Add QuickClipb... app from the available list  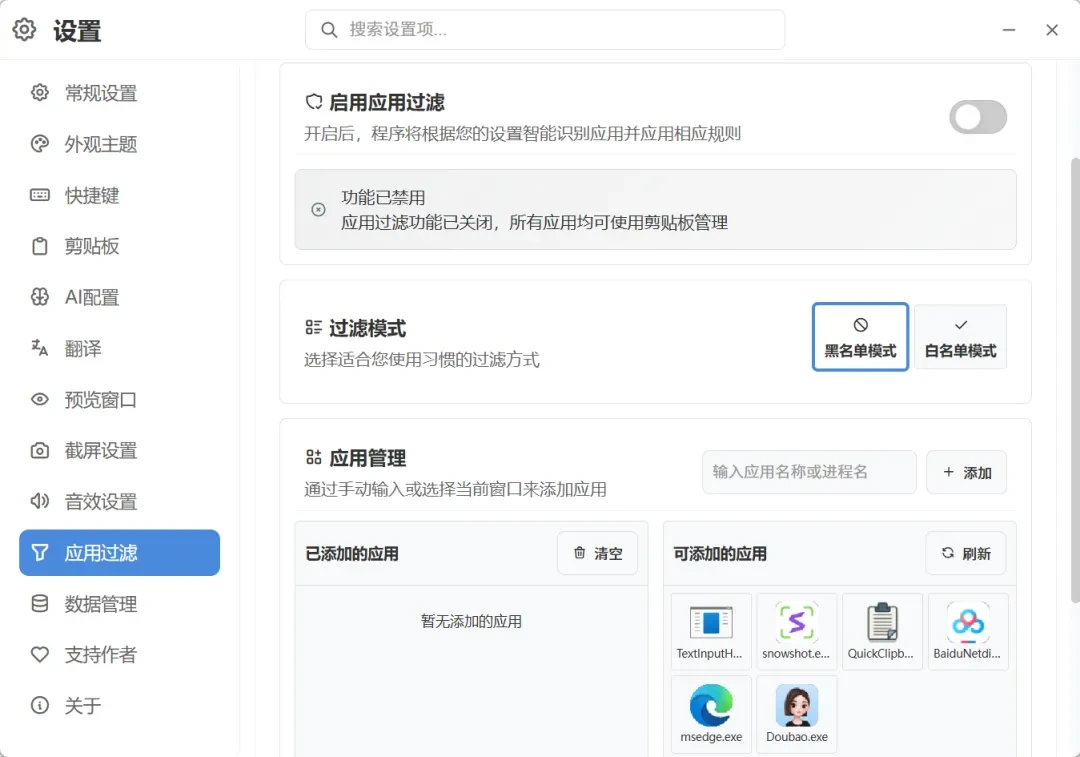pyautogui.click(x=882, y=631)
